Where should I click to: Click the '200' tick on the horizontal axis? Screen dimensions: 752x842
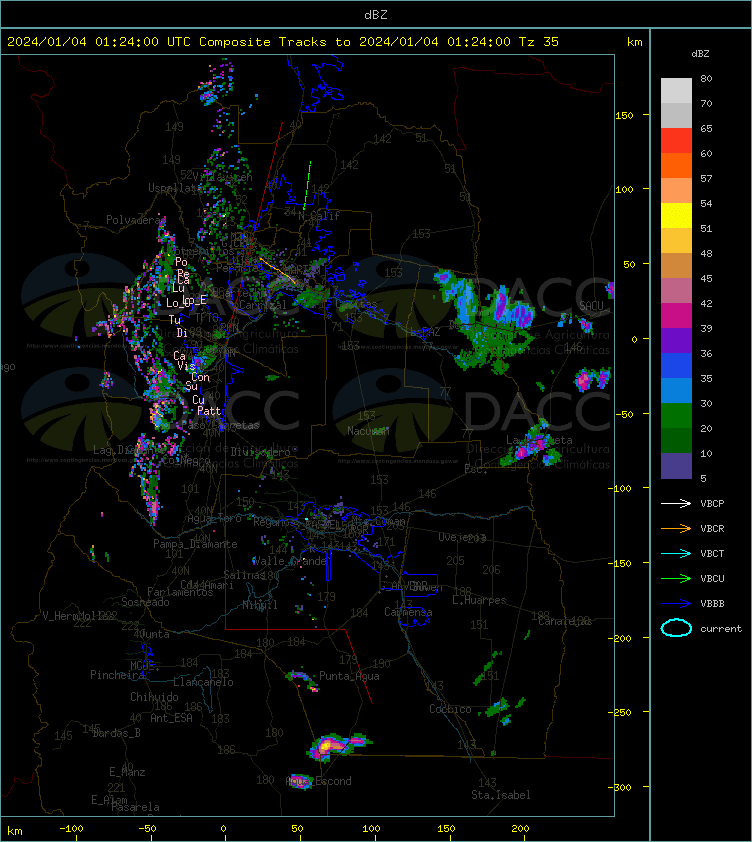tap(520, 829)
